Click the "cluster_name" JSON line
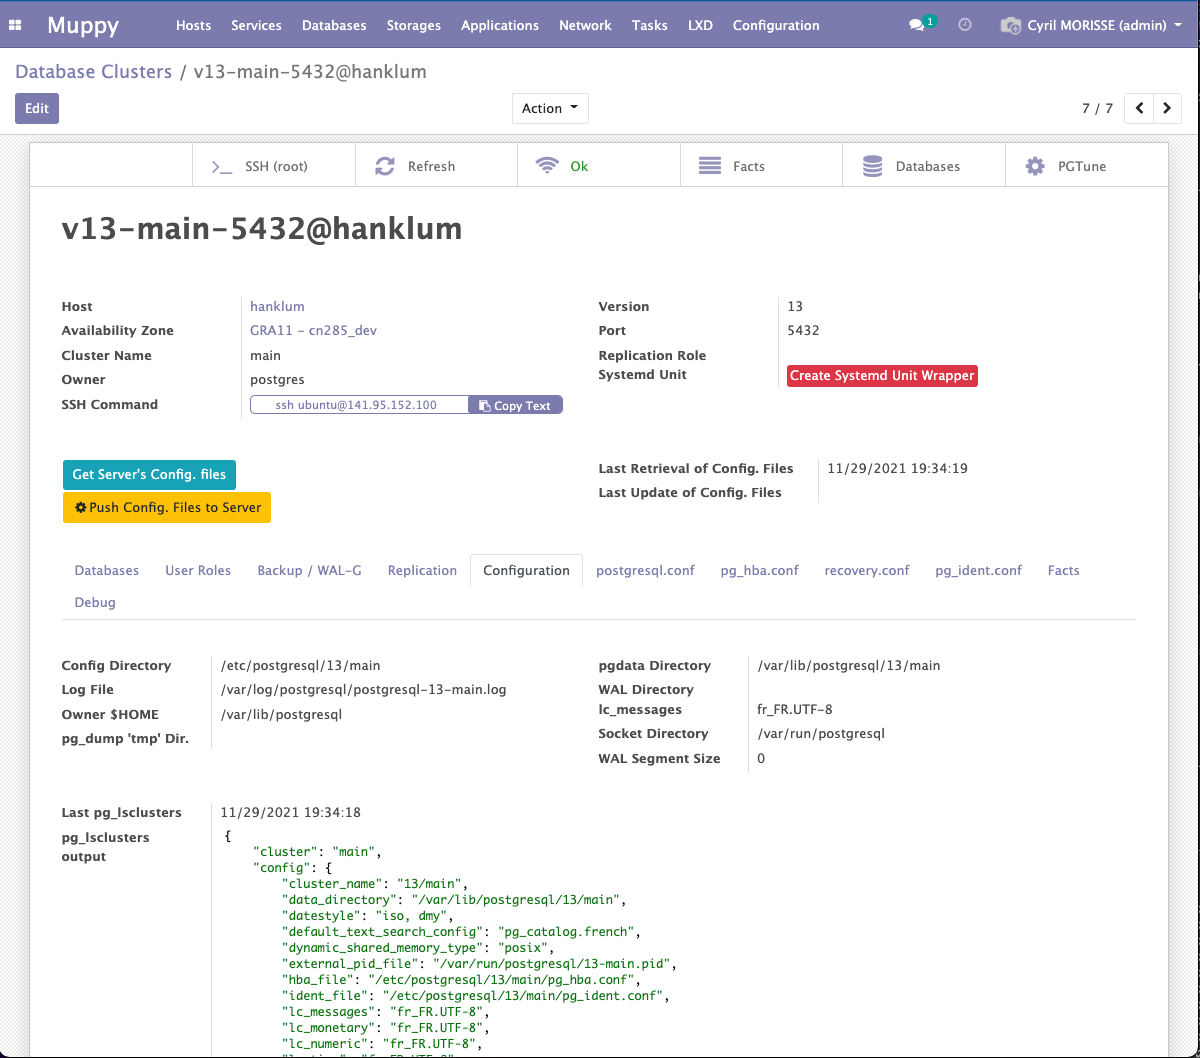The image size is (1200, 1058). [x=374, y=884]
